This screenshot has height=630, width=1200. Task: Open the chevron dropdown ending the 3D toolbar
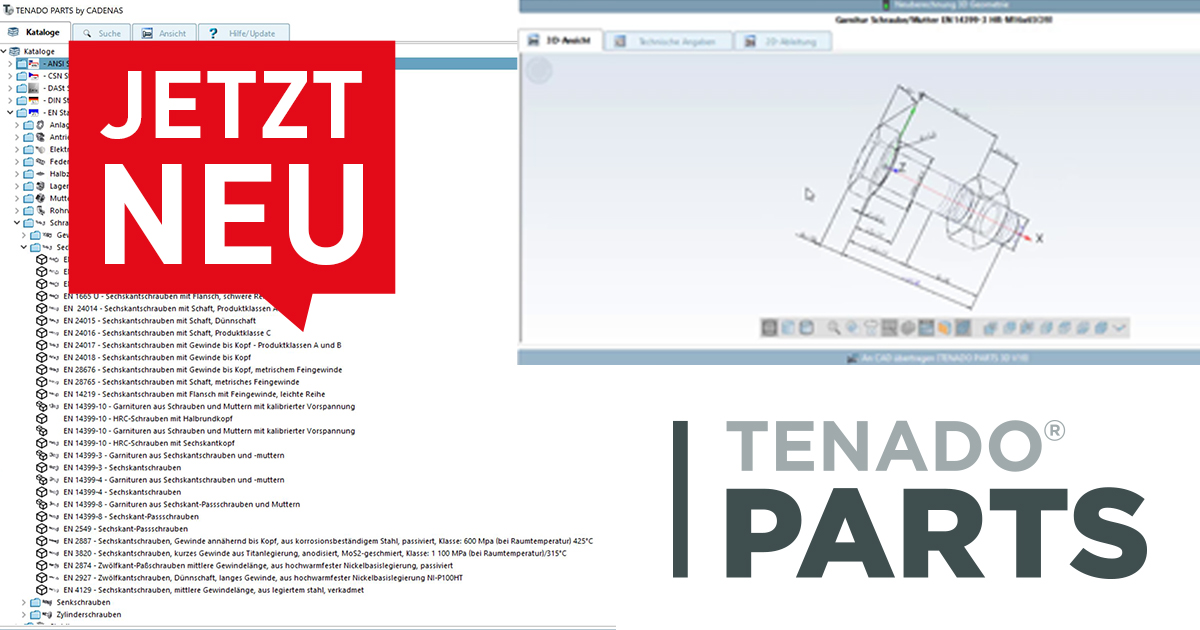1120,327
